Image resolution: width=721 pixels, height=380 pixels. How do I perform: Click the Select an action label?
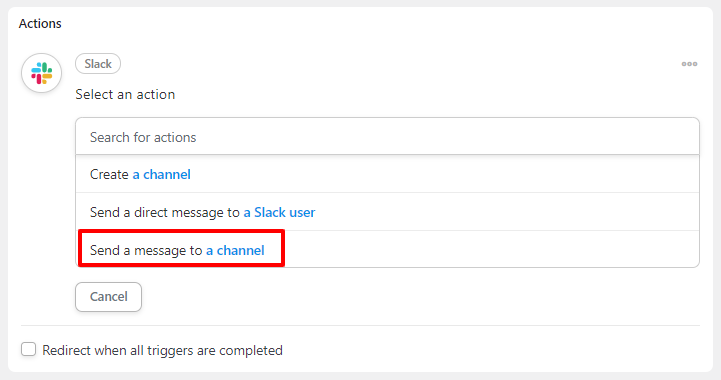point(125,94)
